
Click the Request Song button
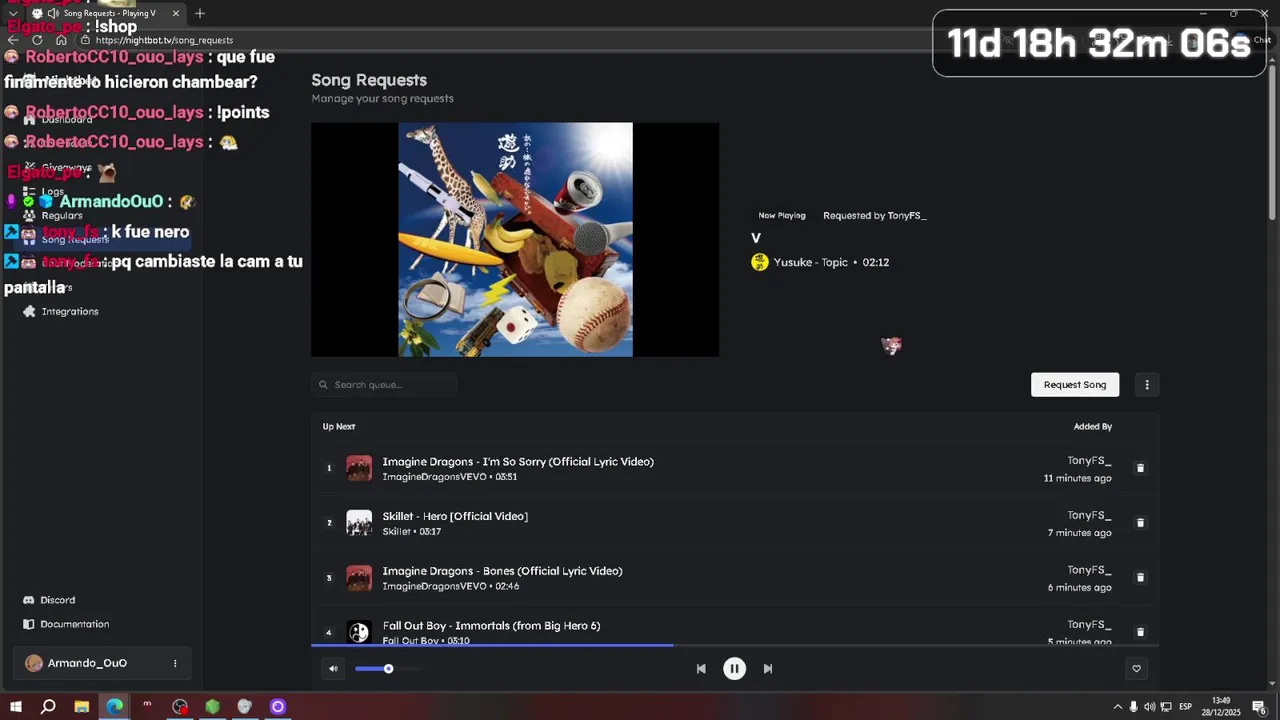click(1075, 385)
